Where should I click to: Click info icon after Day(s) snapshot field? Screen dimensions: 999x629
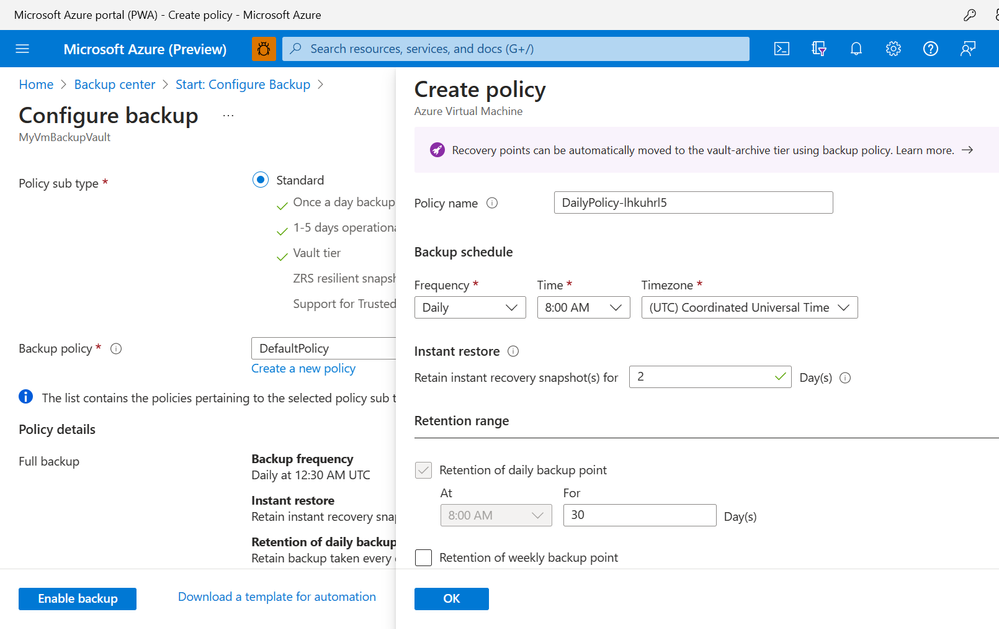click(x=845, y=378)
